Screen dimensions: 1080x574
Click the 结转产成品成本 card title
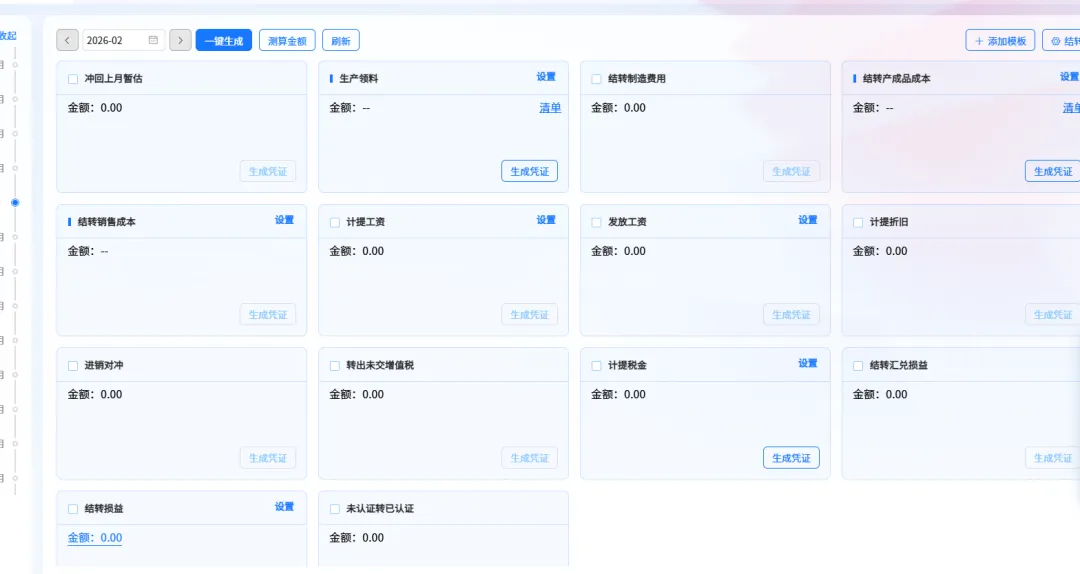[897, 79]
